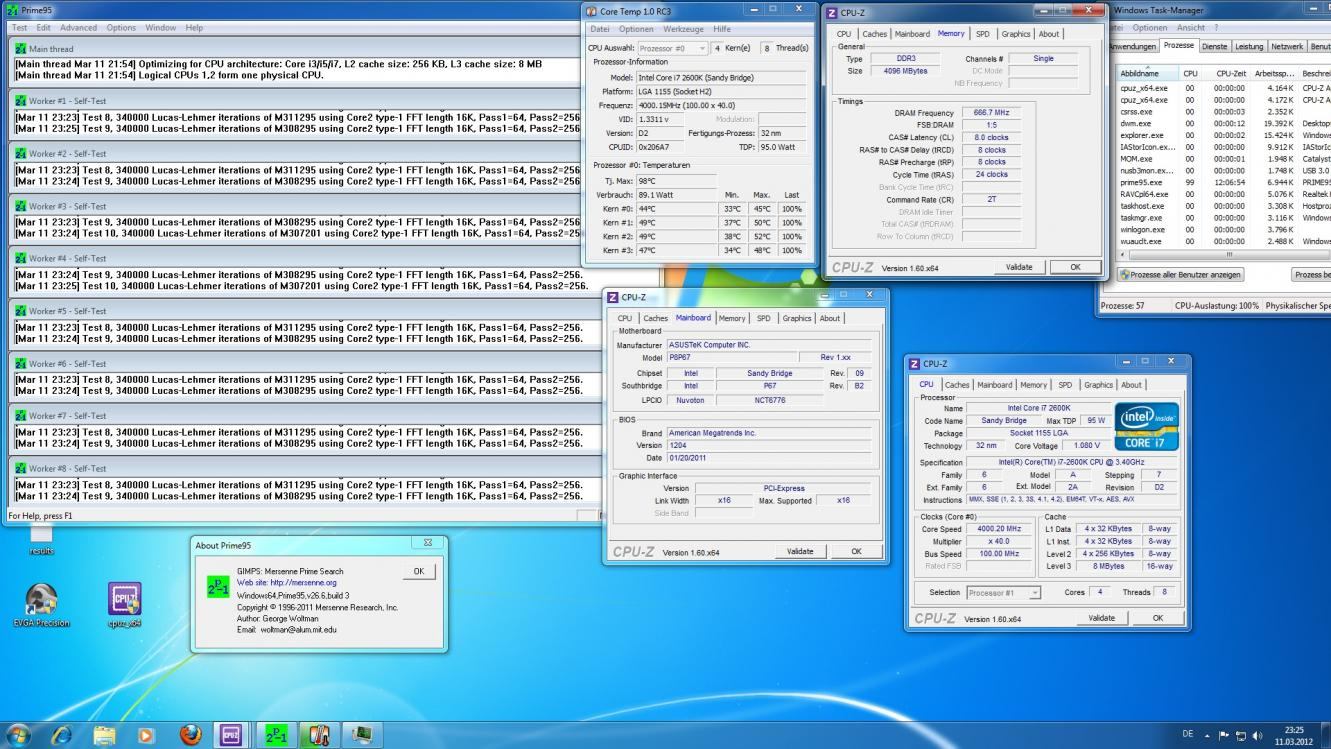Select the dwm.exe process row

[1224, 124]
